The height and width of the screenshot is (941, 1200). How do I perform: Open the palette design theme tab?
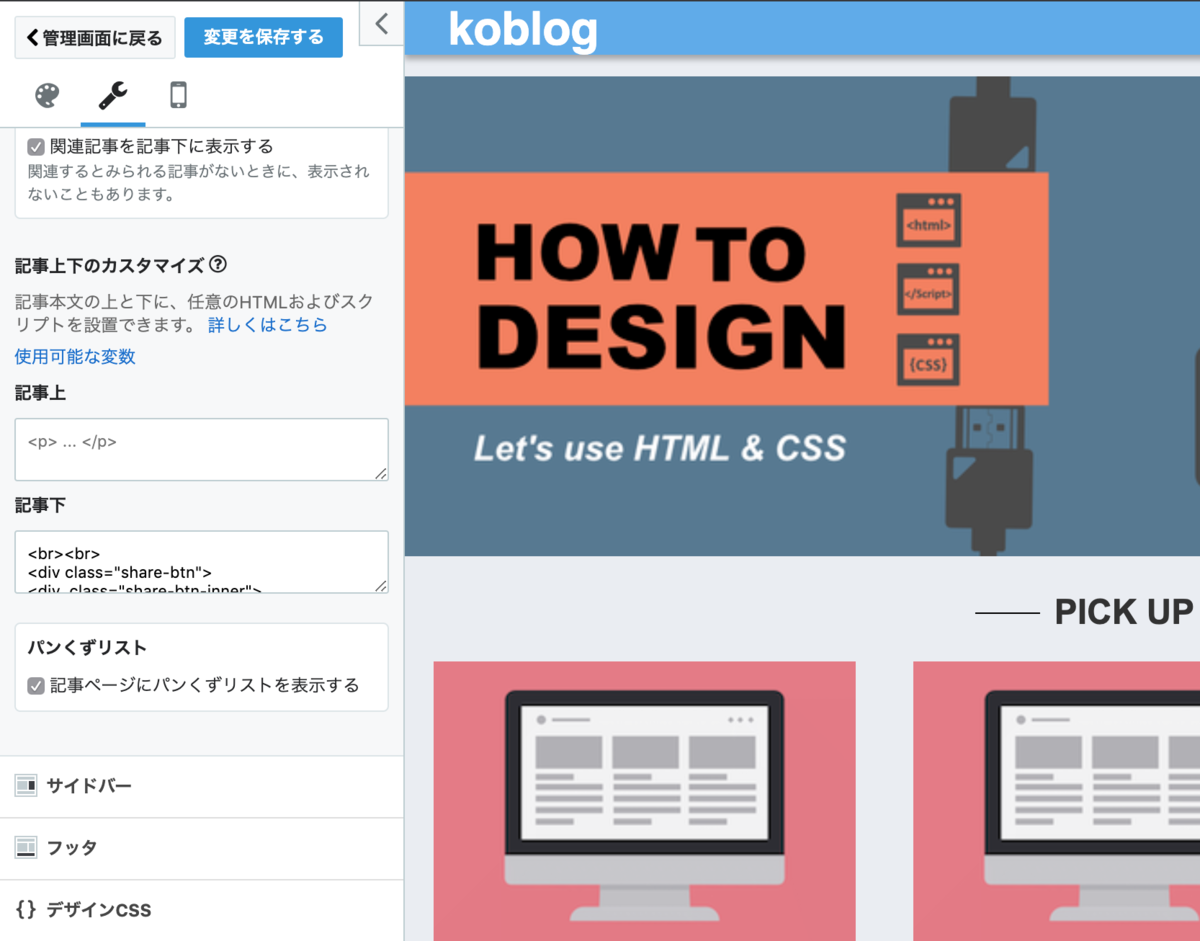pyautogui.click(x=47, y=96)
